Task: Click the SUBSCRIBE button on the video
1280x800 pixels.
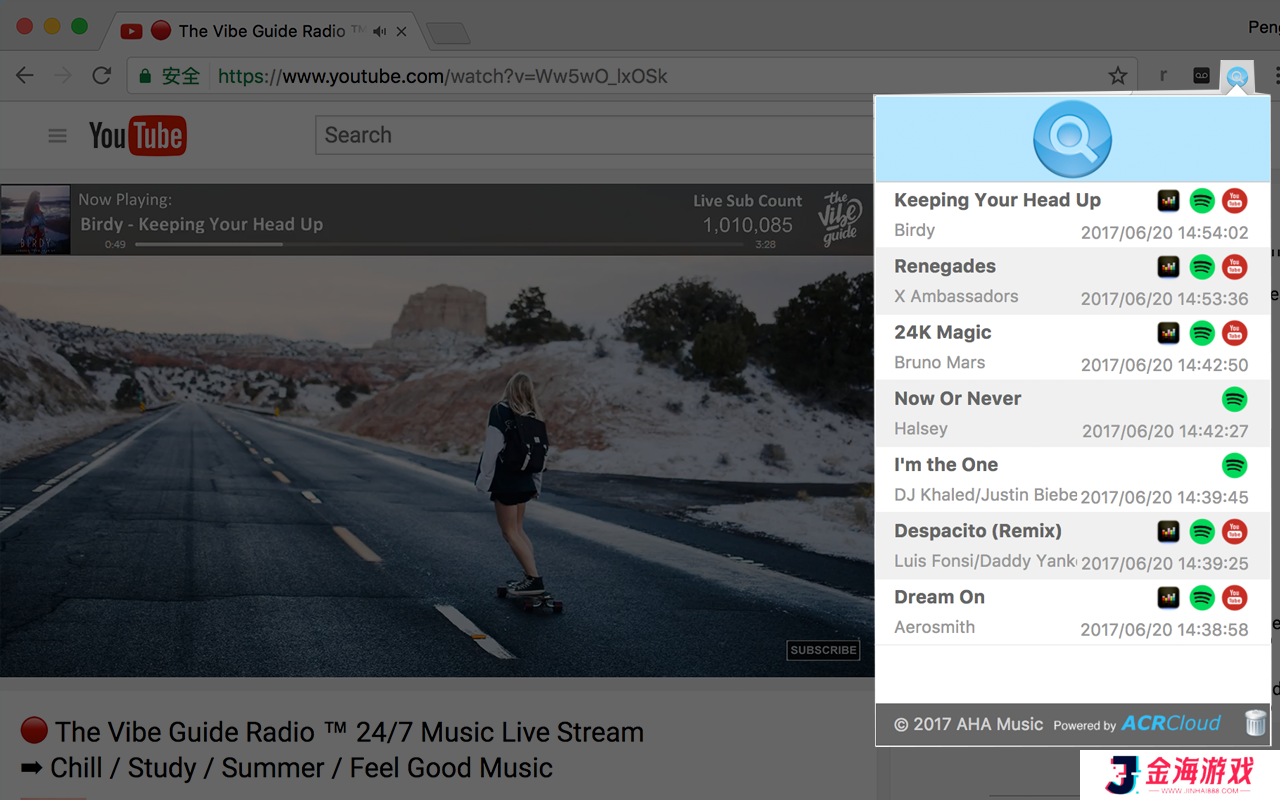Action: 823,650
